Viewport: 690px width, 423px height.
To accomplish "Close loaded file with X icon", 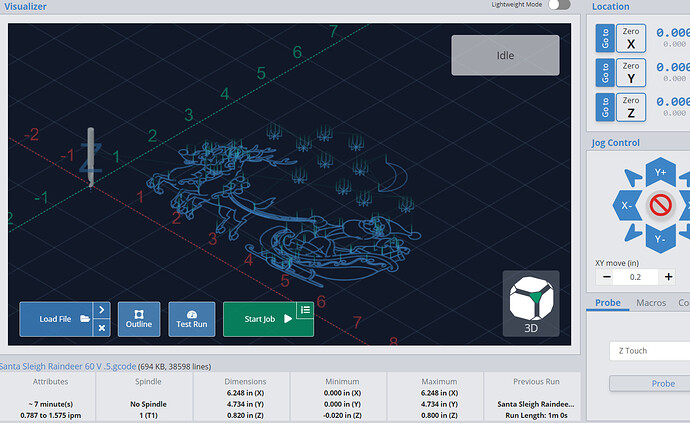I will click(x=102, y=328).
